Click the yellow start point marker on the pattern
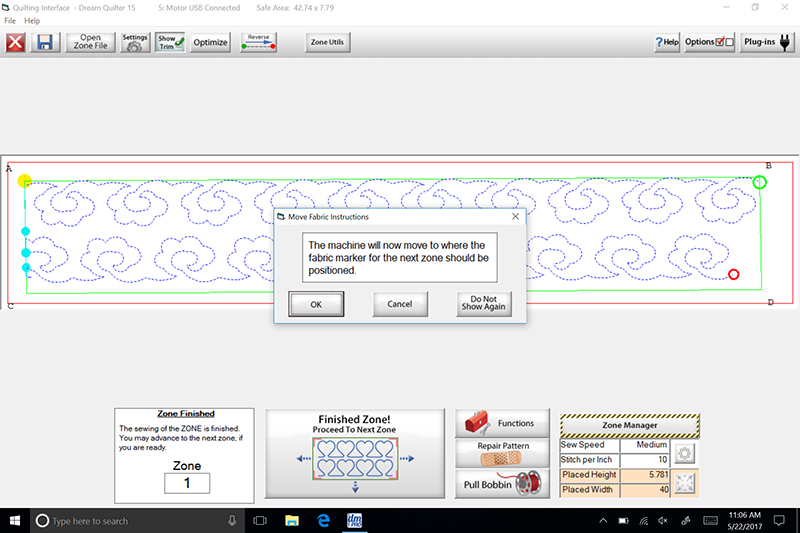800x533 pixels. (x=25, y=182)
